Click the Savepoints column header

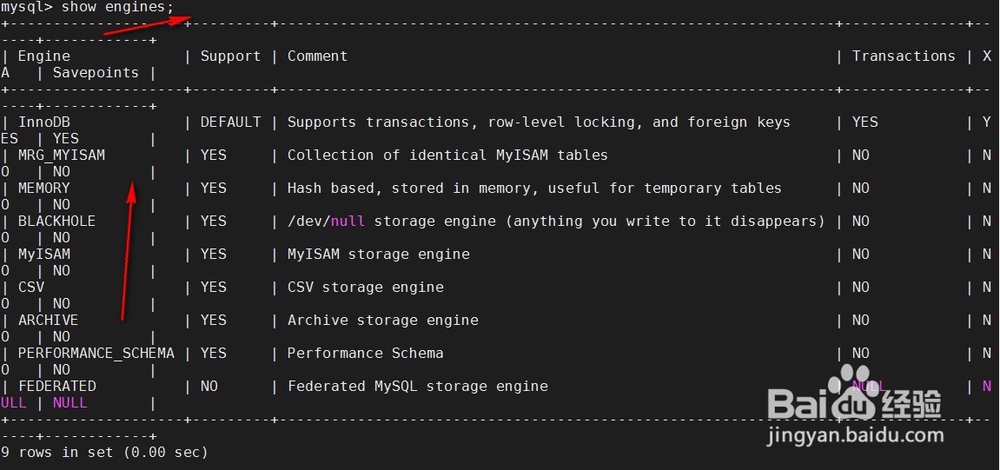[96, 73]
